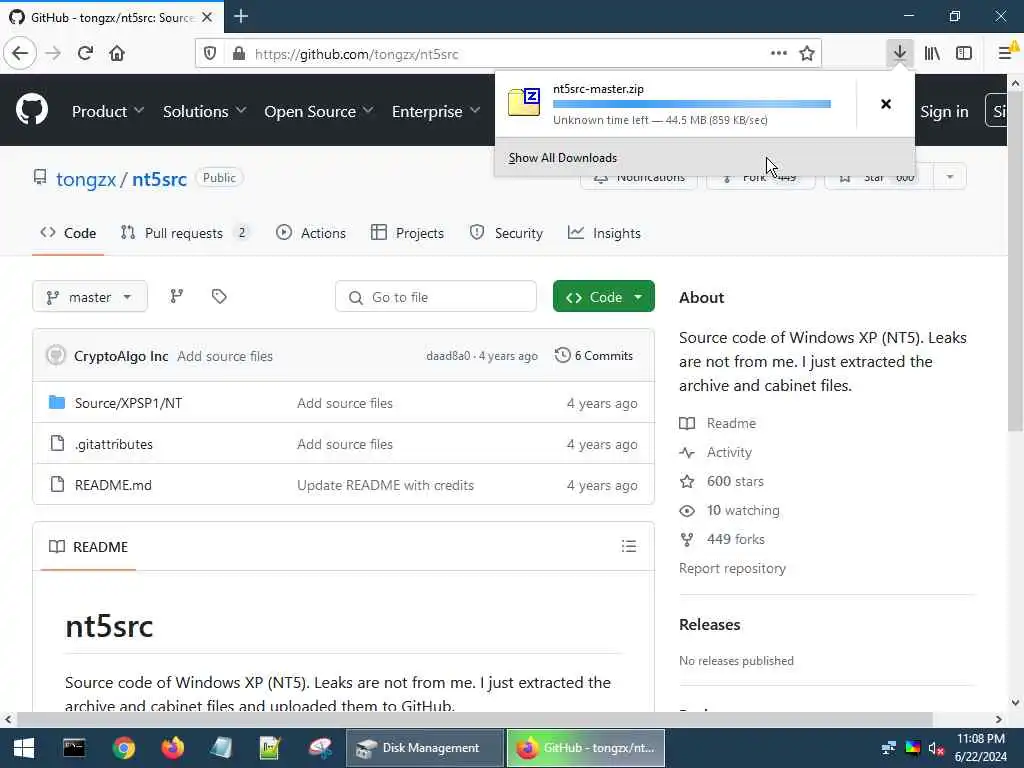Toggle the downloads arrow toolbar button
Viewport: 1024px width, 768px height.
pos(900,54)
